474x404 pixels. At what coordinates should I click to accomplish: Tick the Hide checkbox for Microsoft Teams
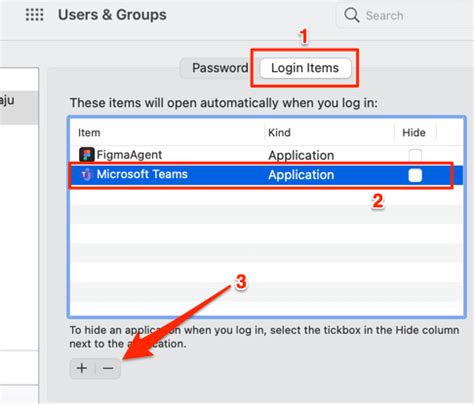[415, 175]
